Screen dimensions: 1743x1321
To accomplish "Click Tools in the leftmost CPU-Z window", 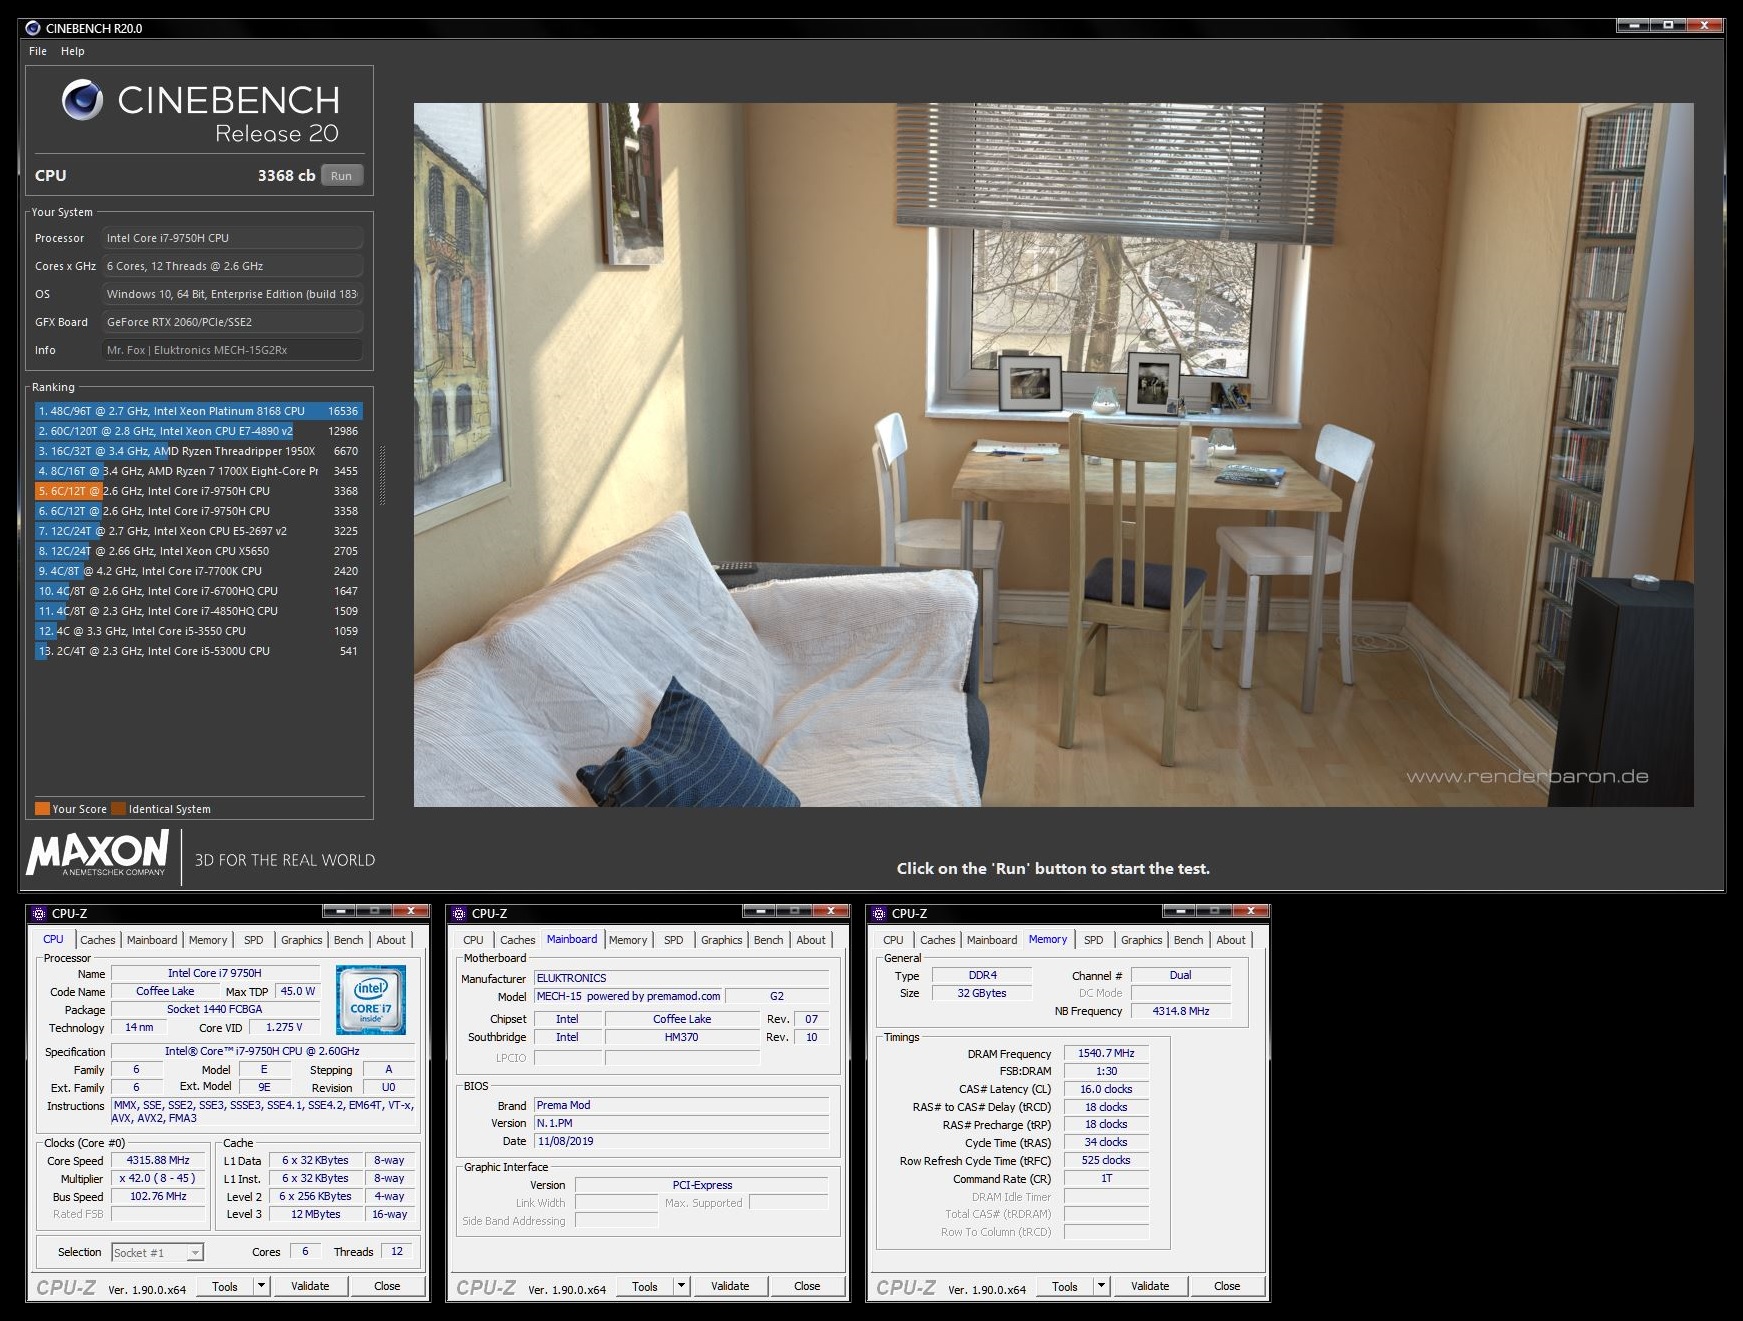I will pos(225,1286).
